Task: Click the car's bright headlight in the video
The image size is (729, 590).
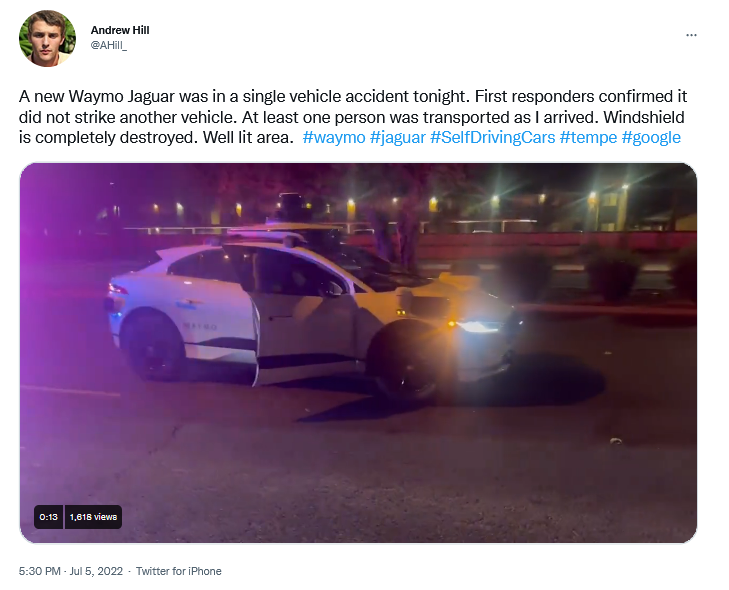Action: (x=479, y=327)
